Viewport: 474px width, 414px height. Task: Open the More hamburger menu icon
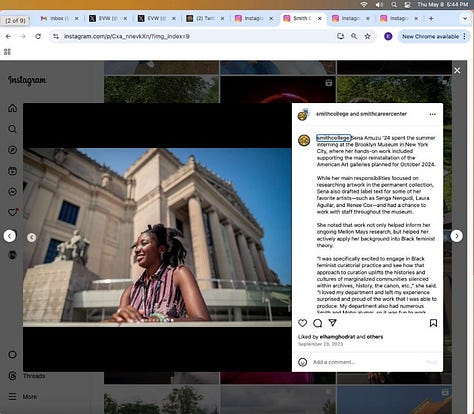pyautogui.click(x=12, y=396)
